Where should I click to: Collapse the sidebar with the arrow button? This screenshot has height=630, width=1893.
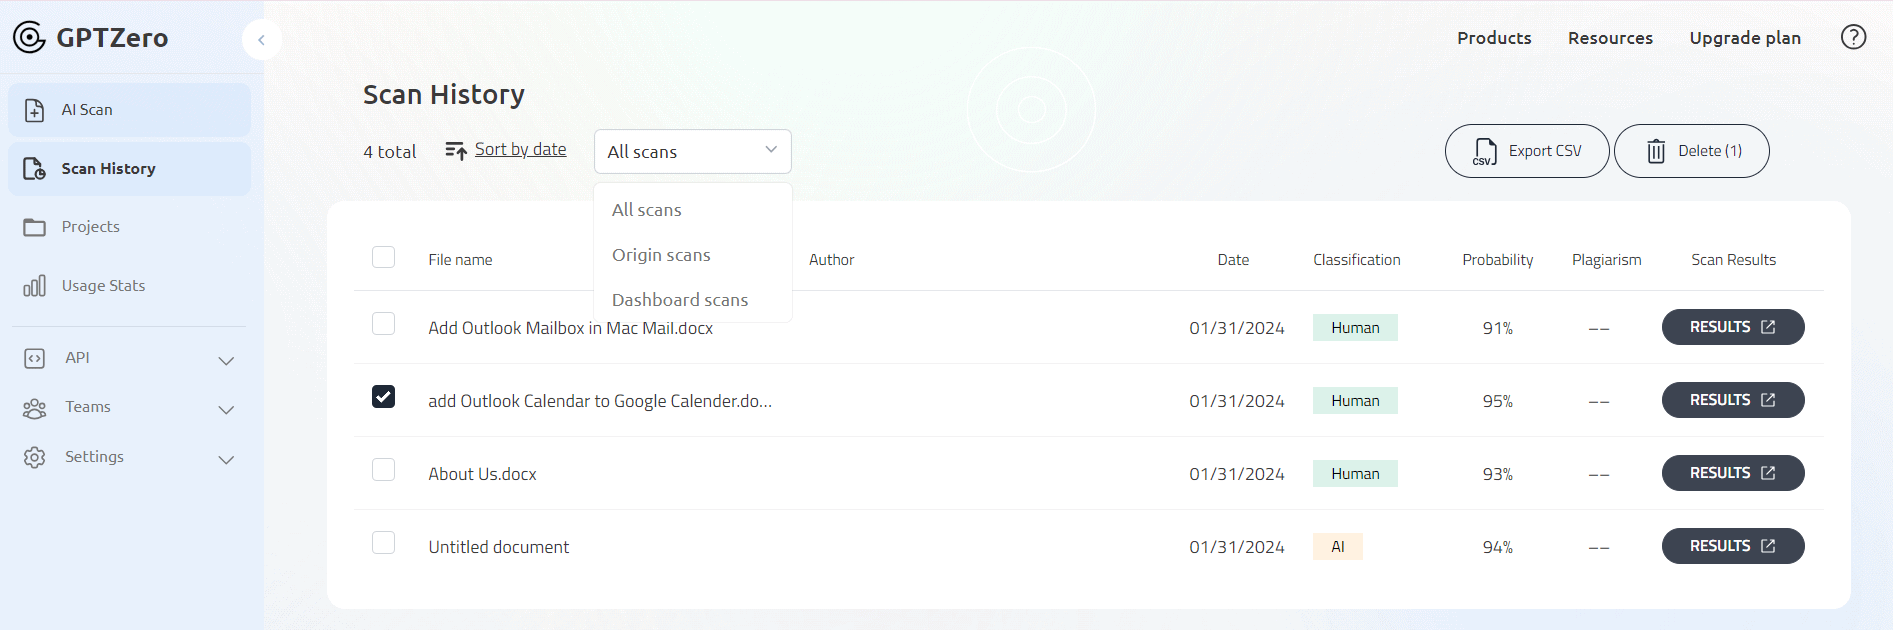(261, 40)
